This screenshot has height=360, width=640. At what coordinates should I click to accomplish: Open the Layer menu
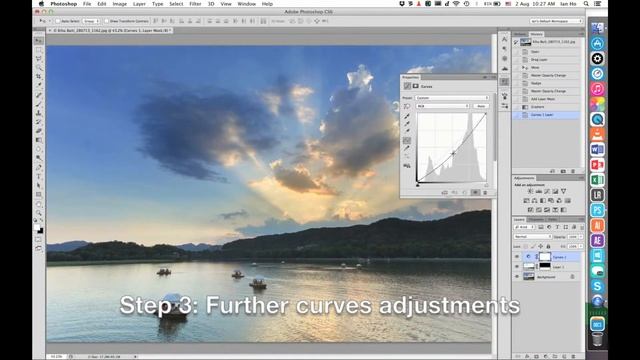(x=139, y=4)
